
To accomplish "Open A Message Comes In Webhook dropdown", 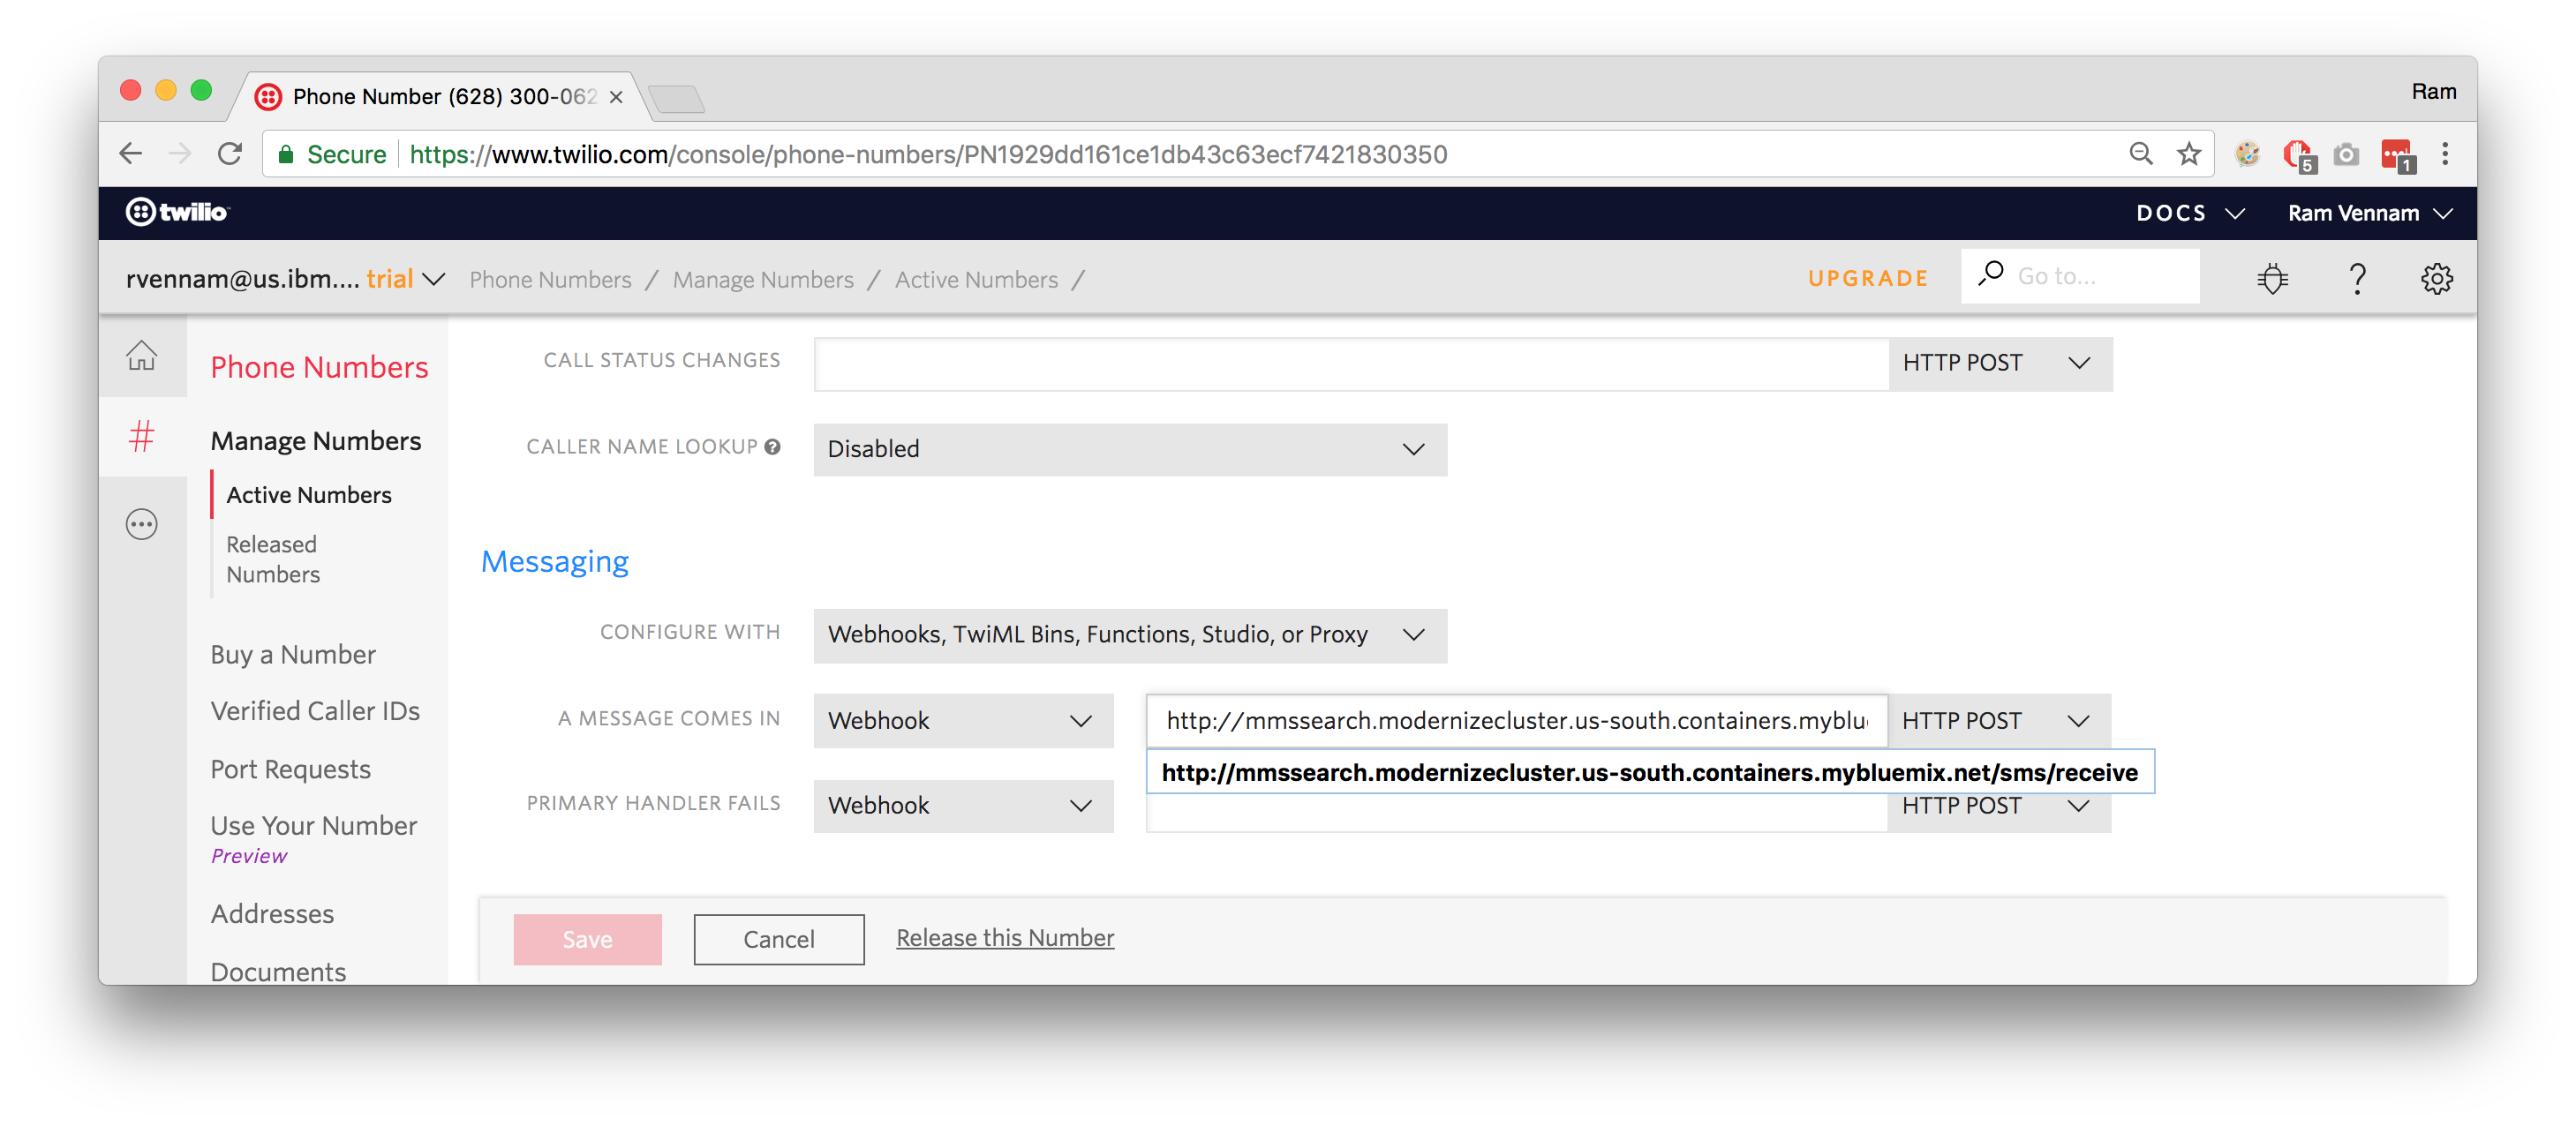I will [962, 720].
